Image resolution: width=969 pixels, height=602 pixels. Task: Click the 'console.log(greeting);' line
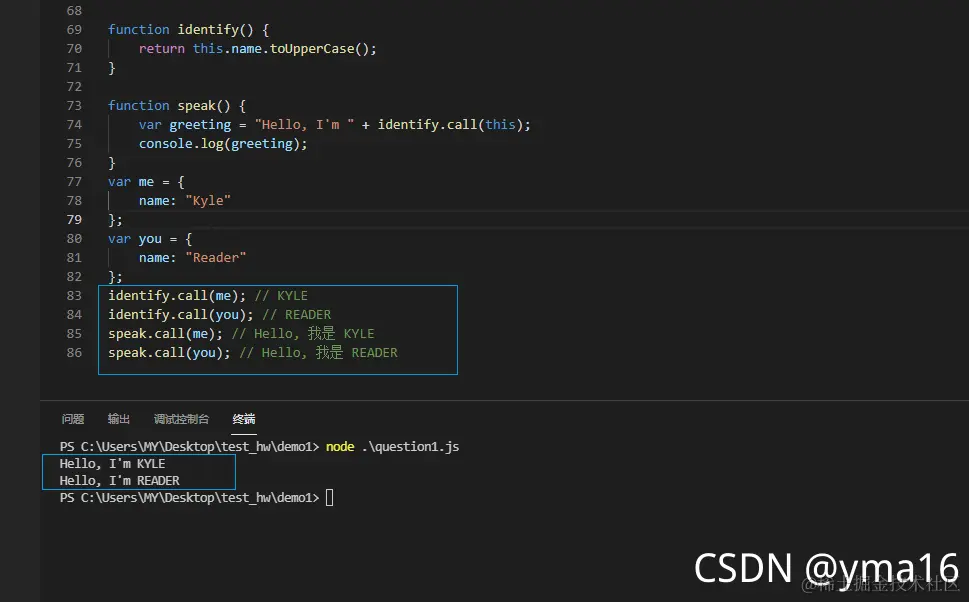(222, 144)
